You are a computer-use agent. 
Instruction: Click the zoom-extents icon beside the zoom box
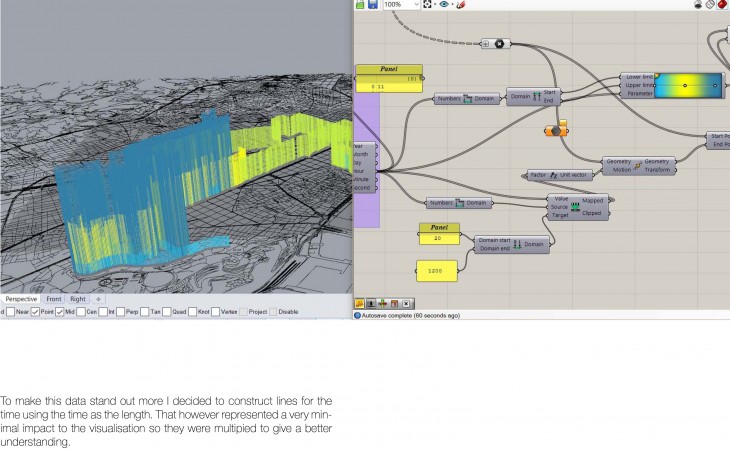[x=428, y=5]
